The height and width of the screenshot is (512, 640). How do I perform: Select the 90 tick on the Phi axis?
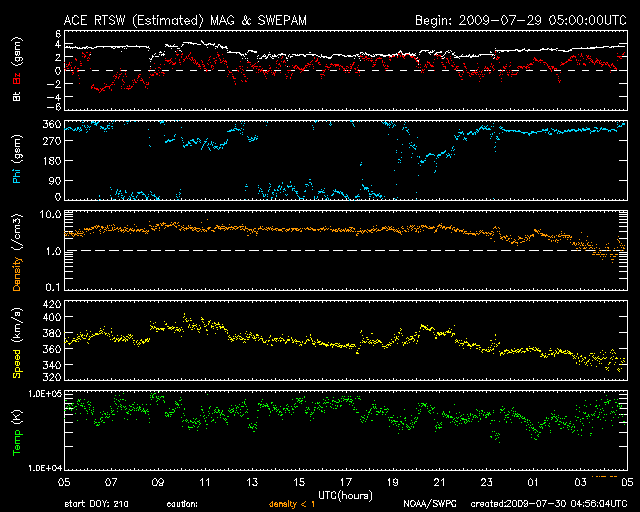[55, 180]
